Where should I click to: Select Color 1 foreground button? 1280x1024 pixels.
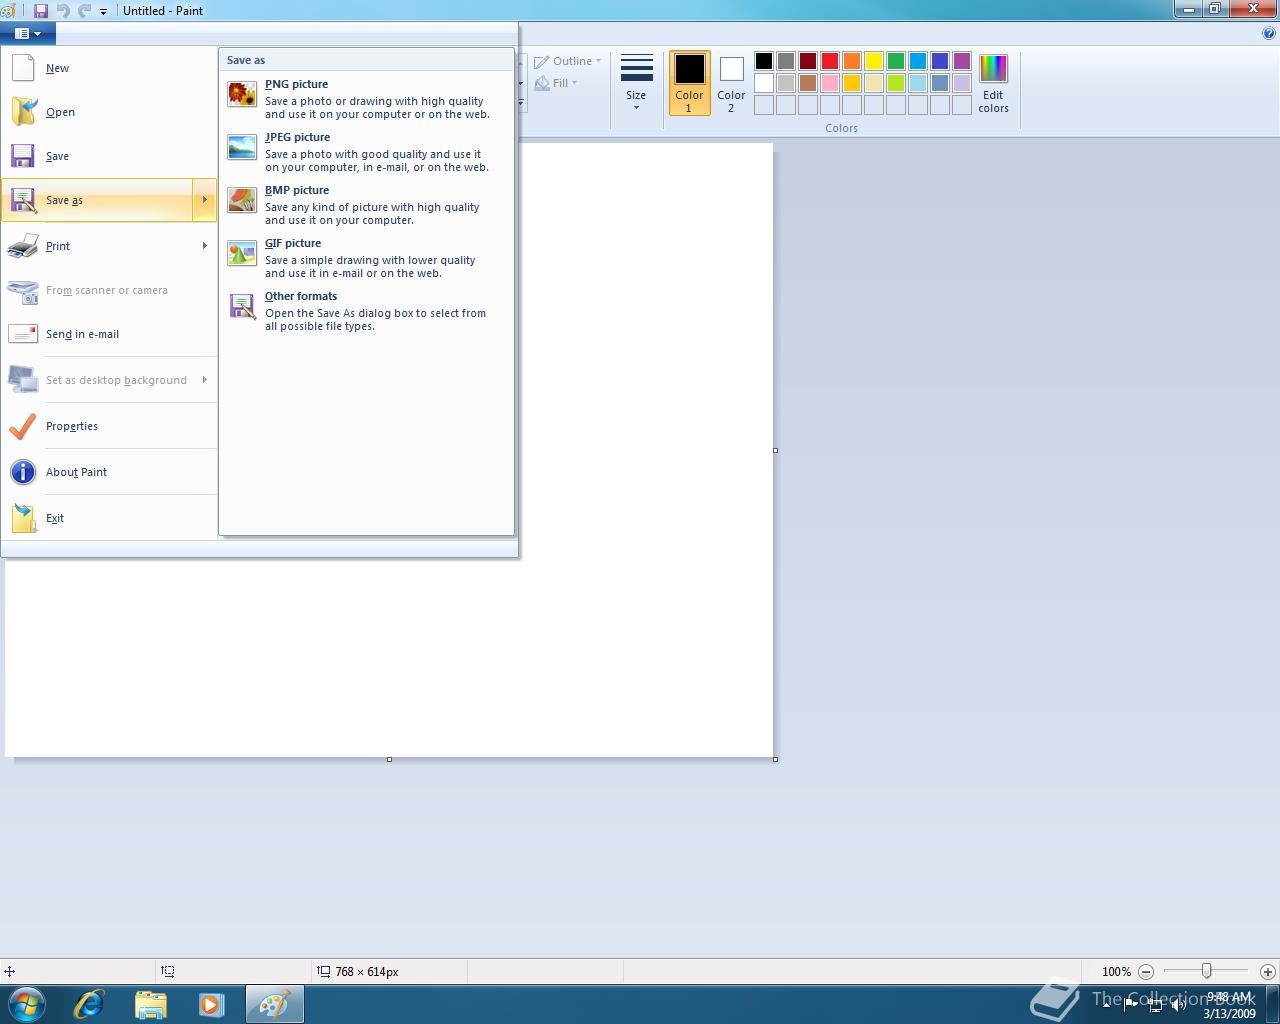689,83
